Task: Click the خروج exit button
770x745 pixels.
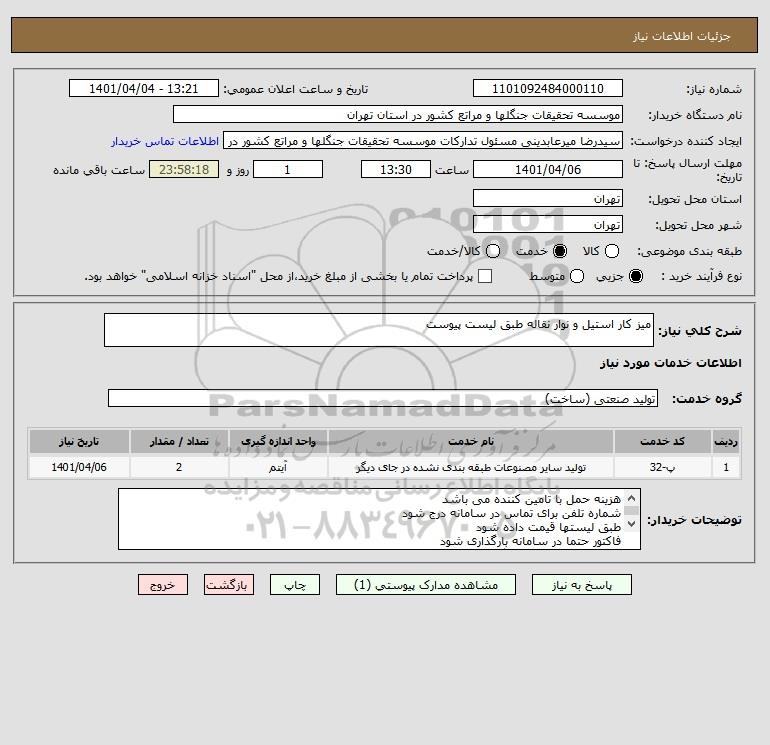Action: tap(163, 585)
